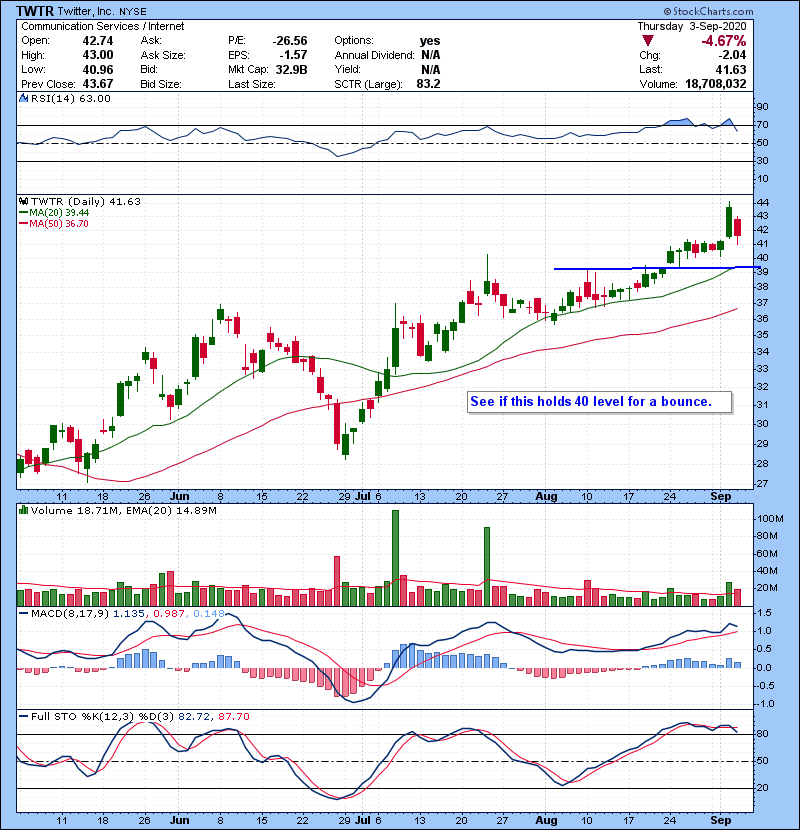This screenshot has width=800, height=830.
Task: Click the RSI(14) 63.00 panel label
Action: pos(70,98)
